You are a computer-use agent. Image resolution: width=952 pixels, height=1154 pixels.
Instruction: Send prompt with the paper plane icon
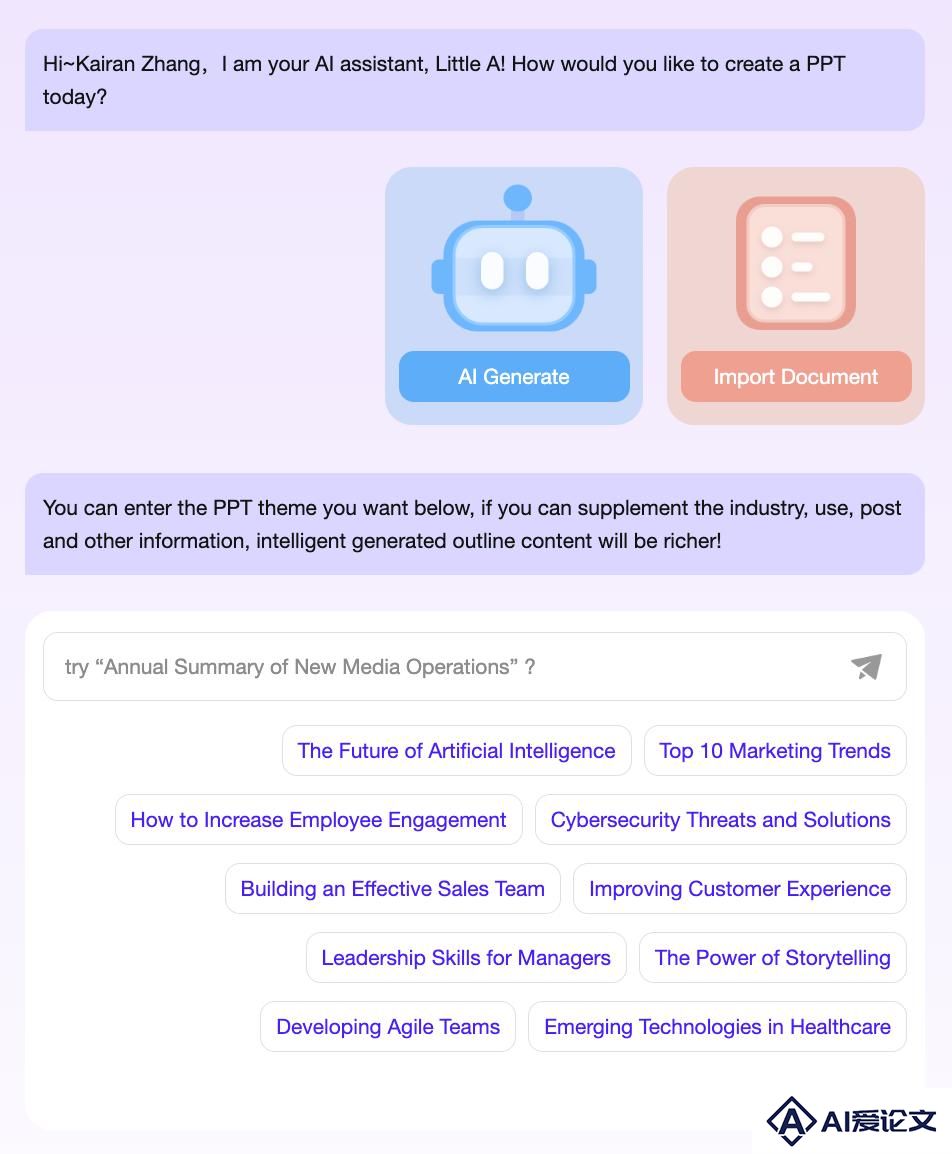[x=866, y=667]
